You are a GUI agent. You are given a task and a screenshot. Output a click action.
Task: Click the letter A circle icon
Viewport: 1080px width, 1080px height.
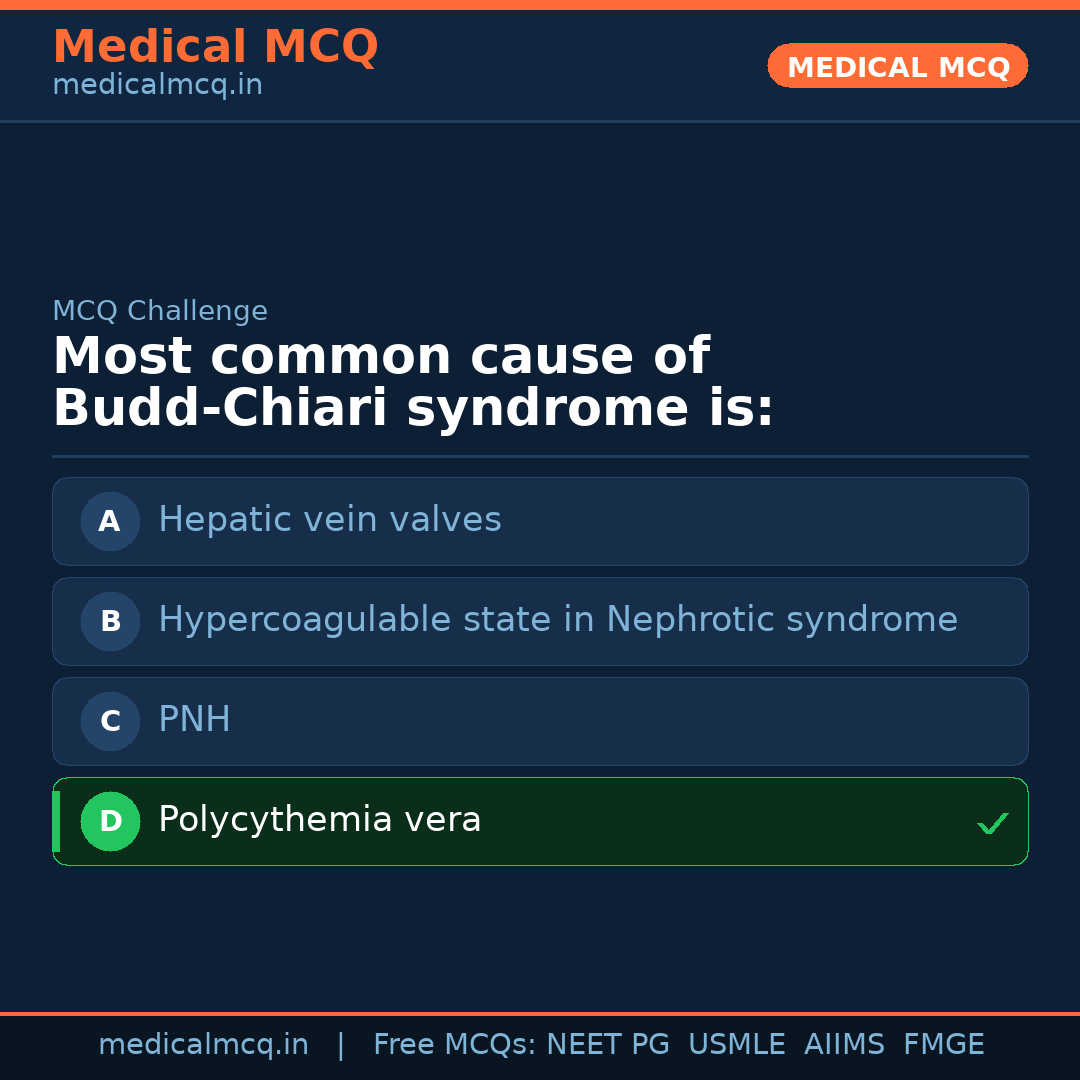point(110,521)
